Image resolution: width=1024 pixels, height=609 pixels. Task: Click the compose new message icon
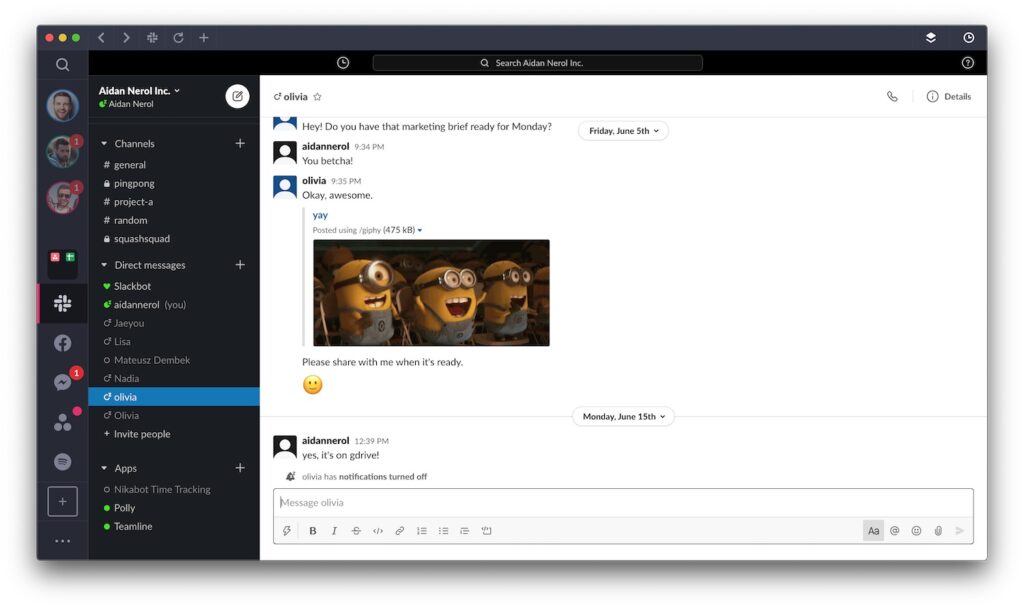tap(237, 97)
